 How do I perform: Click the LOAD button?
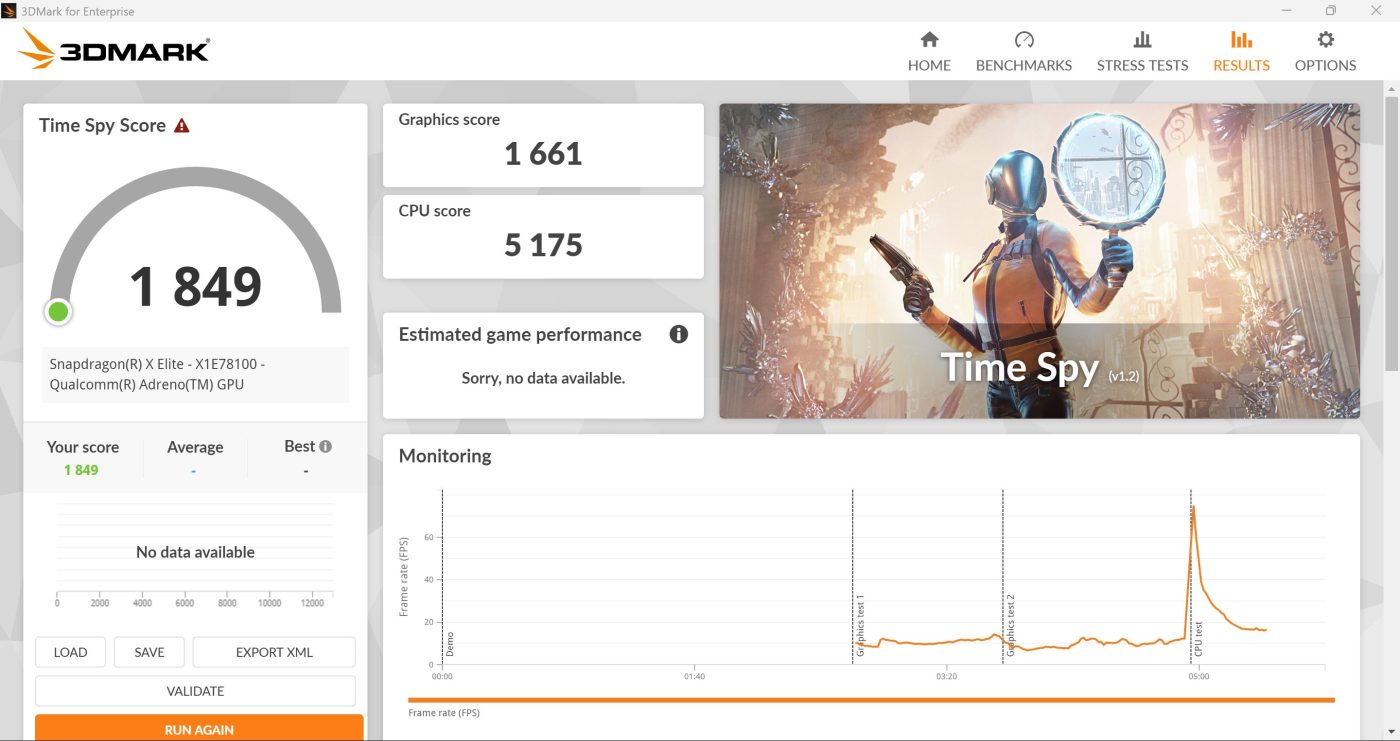(70, 652)
